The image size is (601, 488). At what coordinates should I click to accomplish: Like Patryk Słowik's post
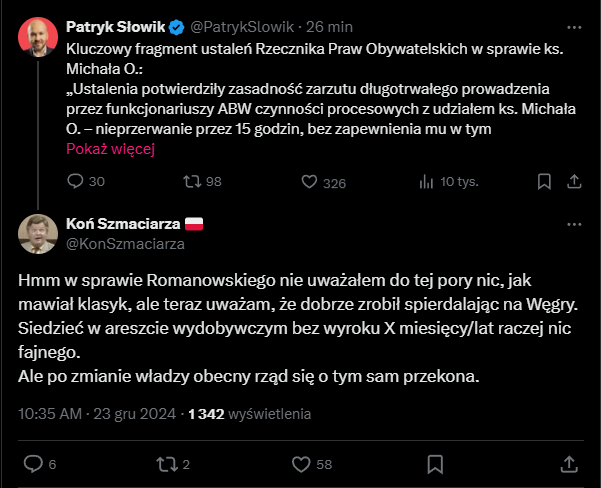point(310,182)
